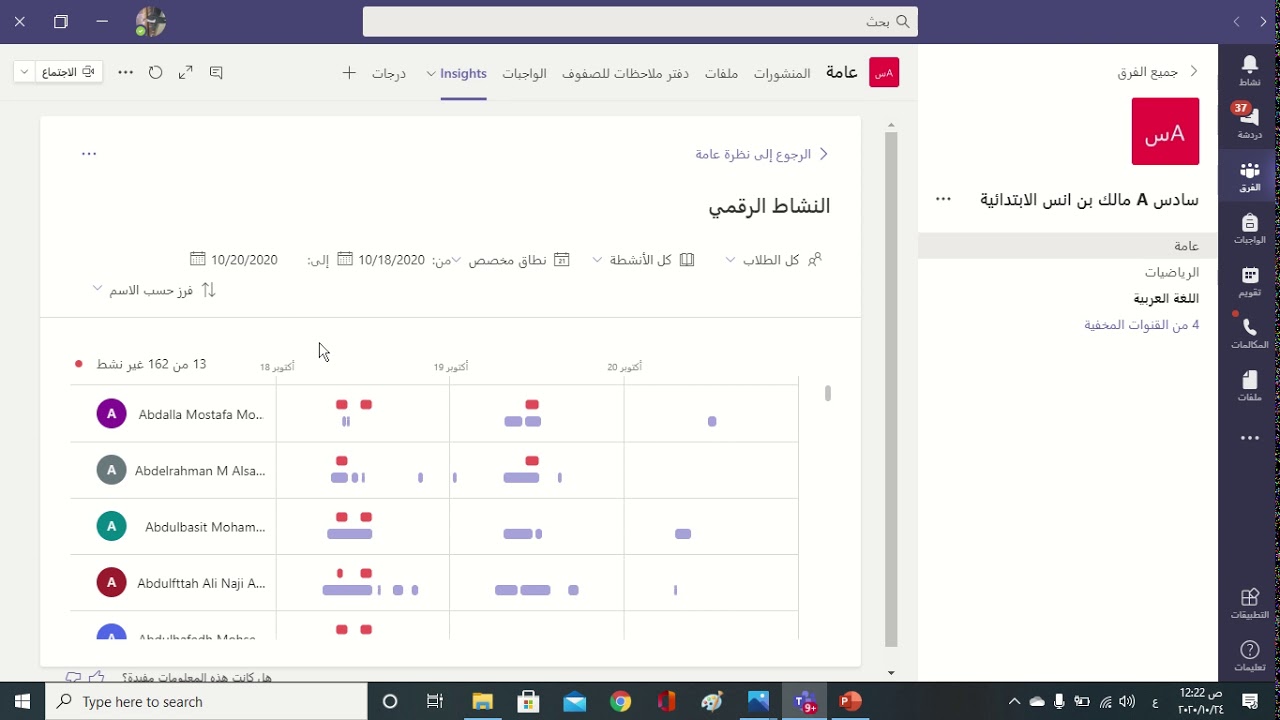
Task: Open دفتر ملاحظات للصفوف tab
Action: point(625,73)
